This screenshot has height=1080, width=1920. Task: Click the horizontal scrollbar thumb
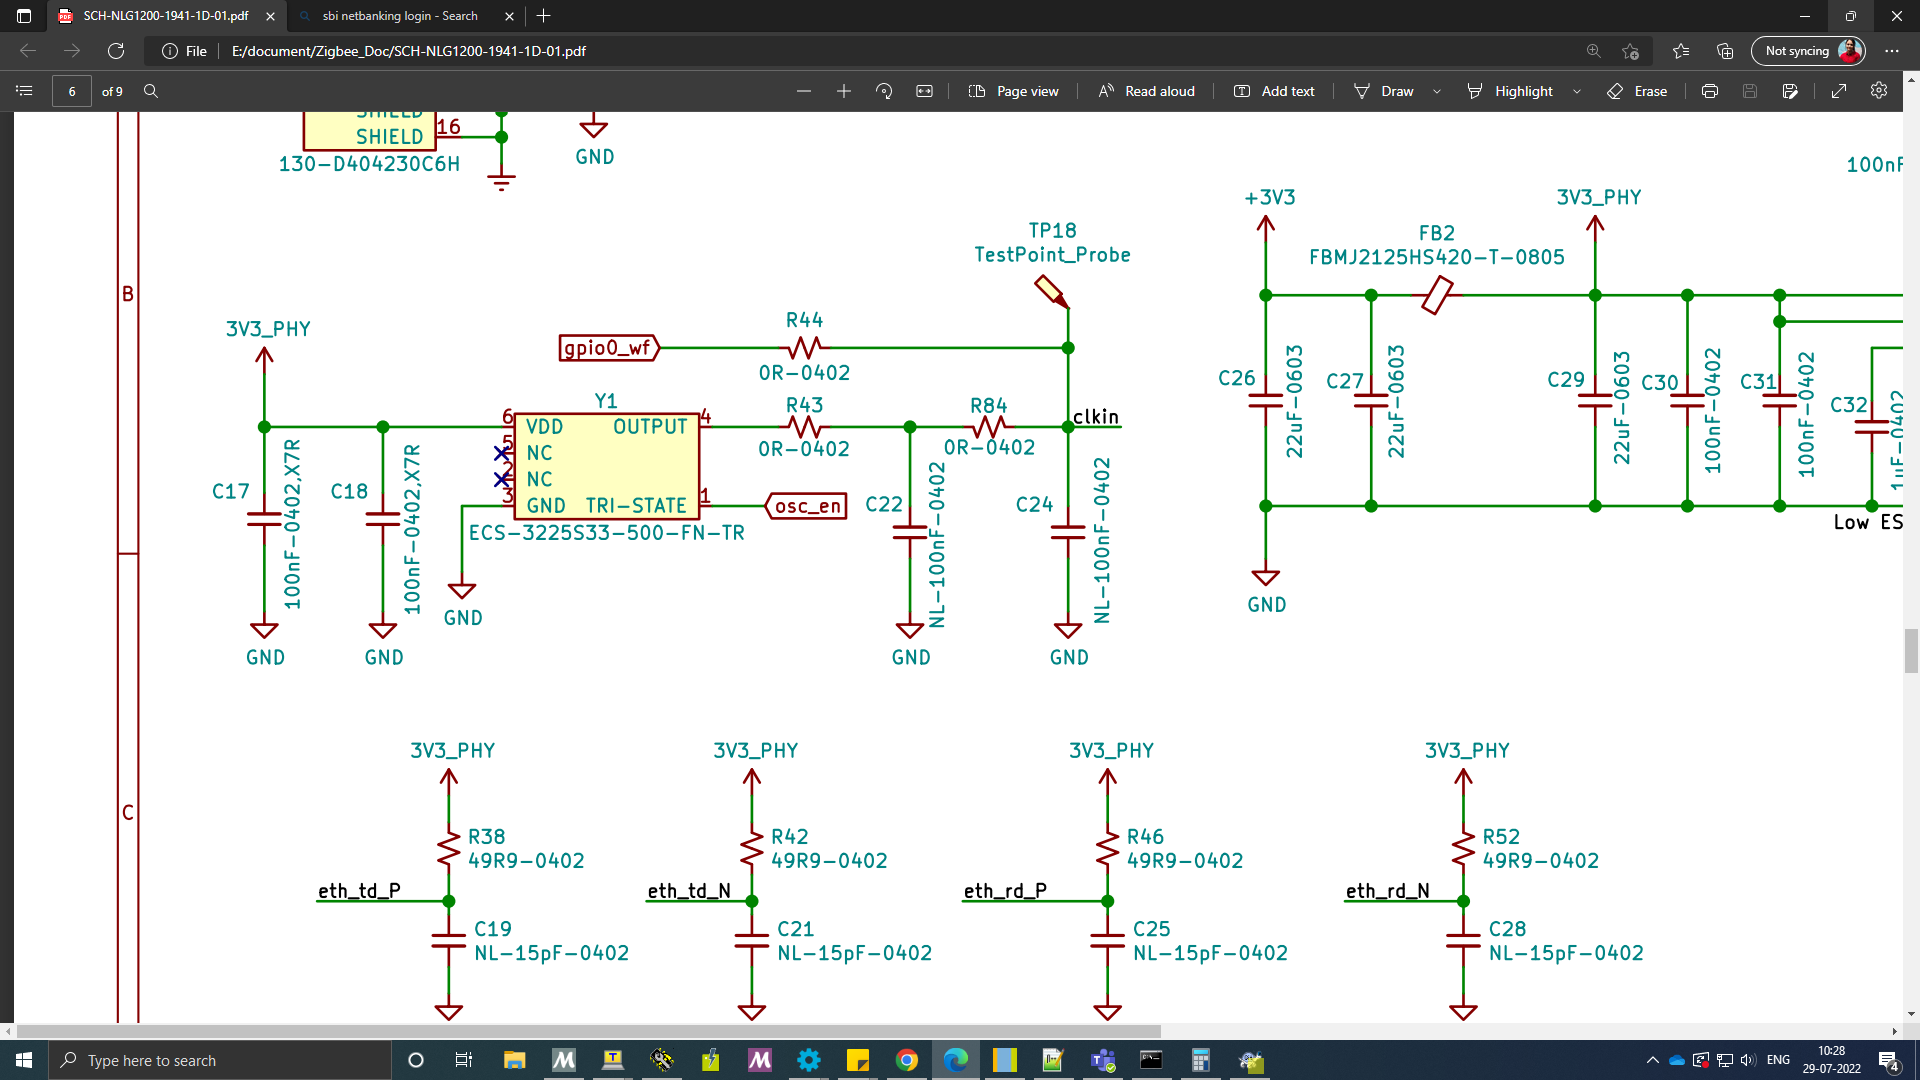(x=588, y=1031)
